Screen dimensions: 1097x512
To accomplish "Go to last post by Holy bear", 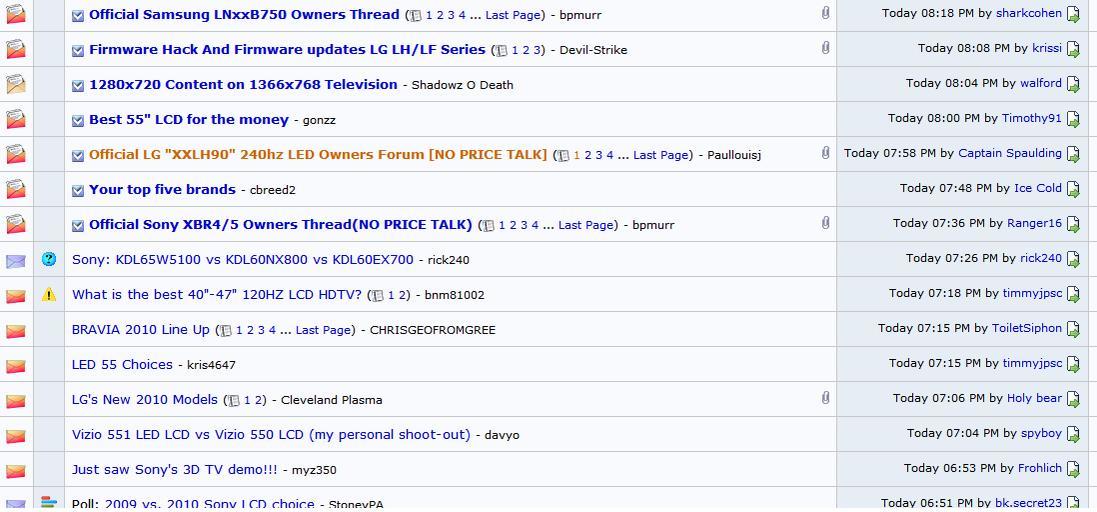I will pos(1073,399).
